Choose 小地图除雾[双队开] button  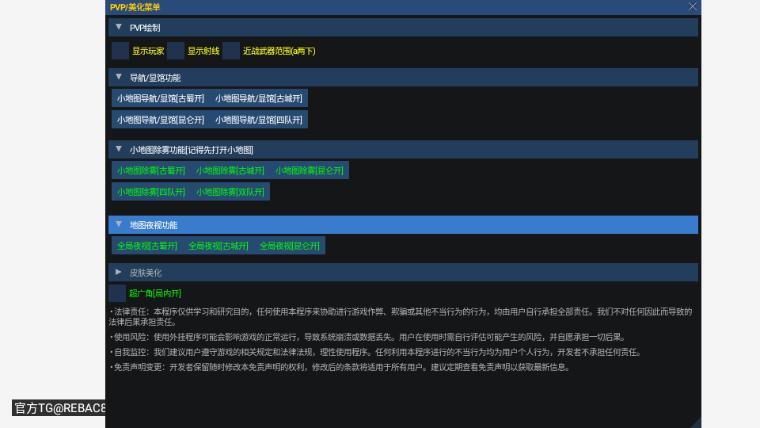230,191
